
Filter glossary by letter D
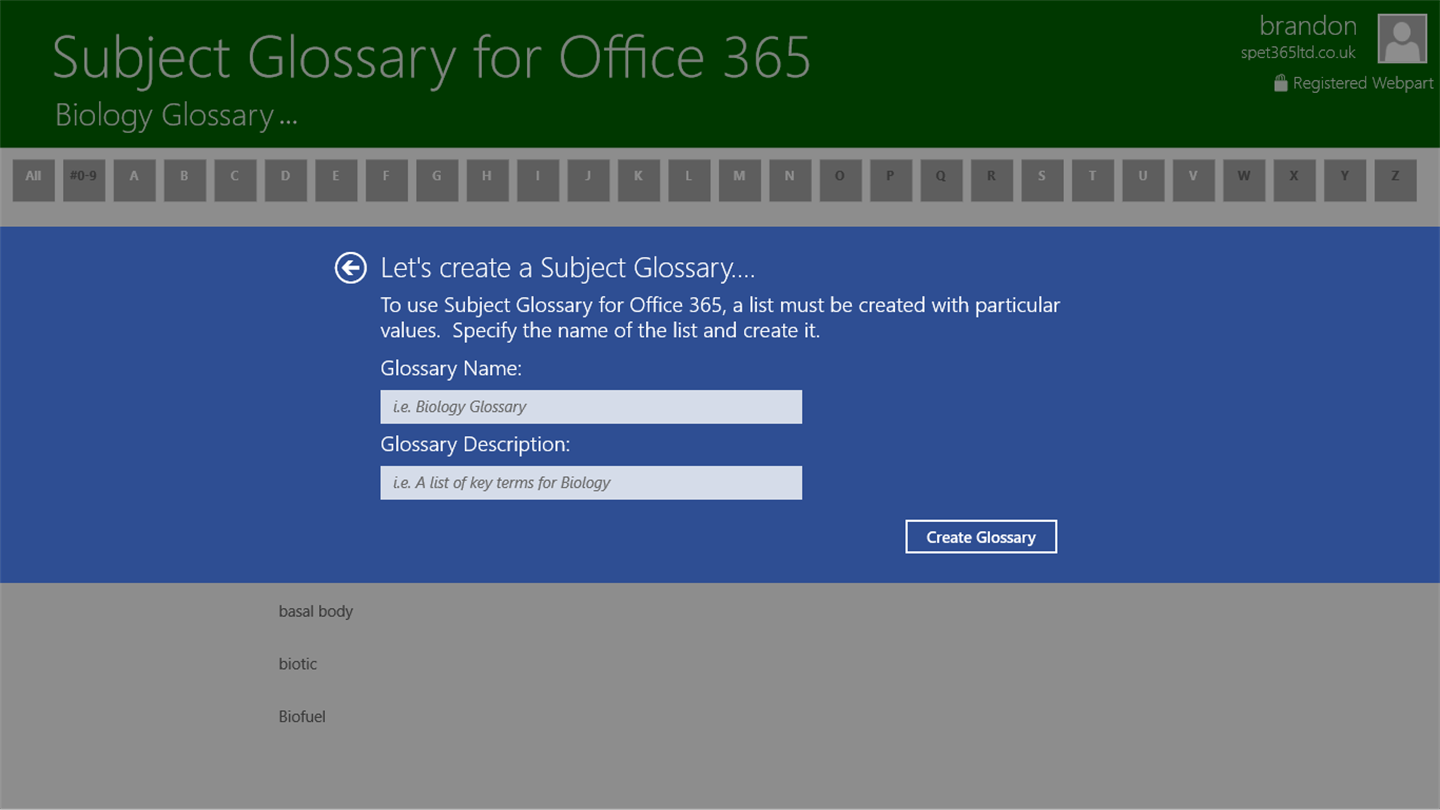point(285,181)
